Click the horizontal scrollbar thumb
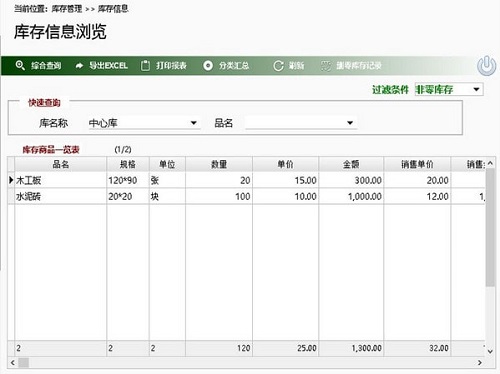This screenshot has height=374, width=500. (23, 362)
